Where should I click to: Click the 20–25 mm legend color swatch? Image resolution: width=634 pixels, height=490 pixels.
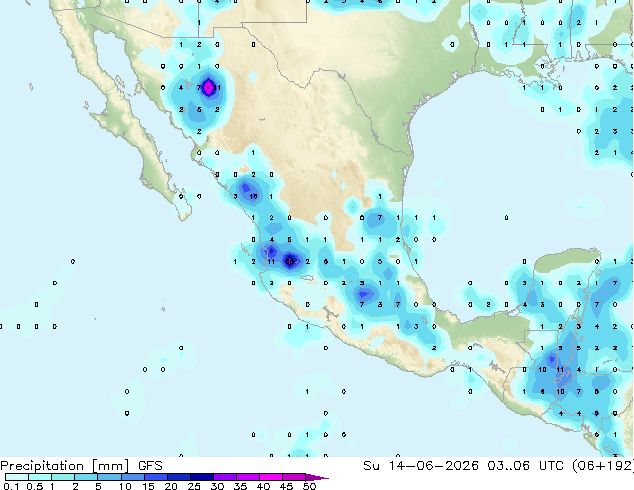(x=178, y=477)
